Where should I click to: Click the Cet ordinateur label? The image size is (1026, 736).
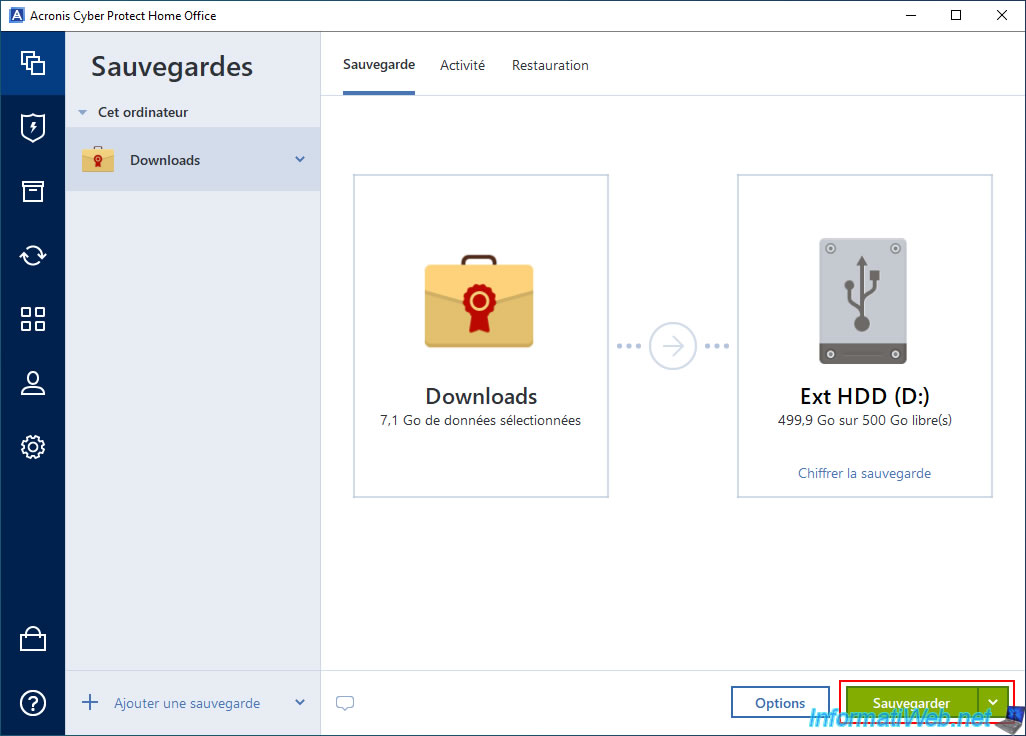(x=143, y=113)
